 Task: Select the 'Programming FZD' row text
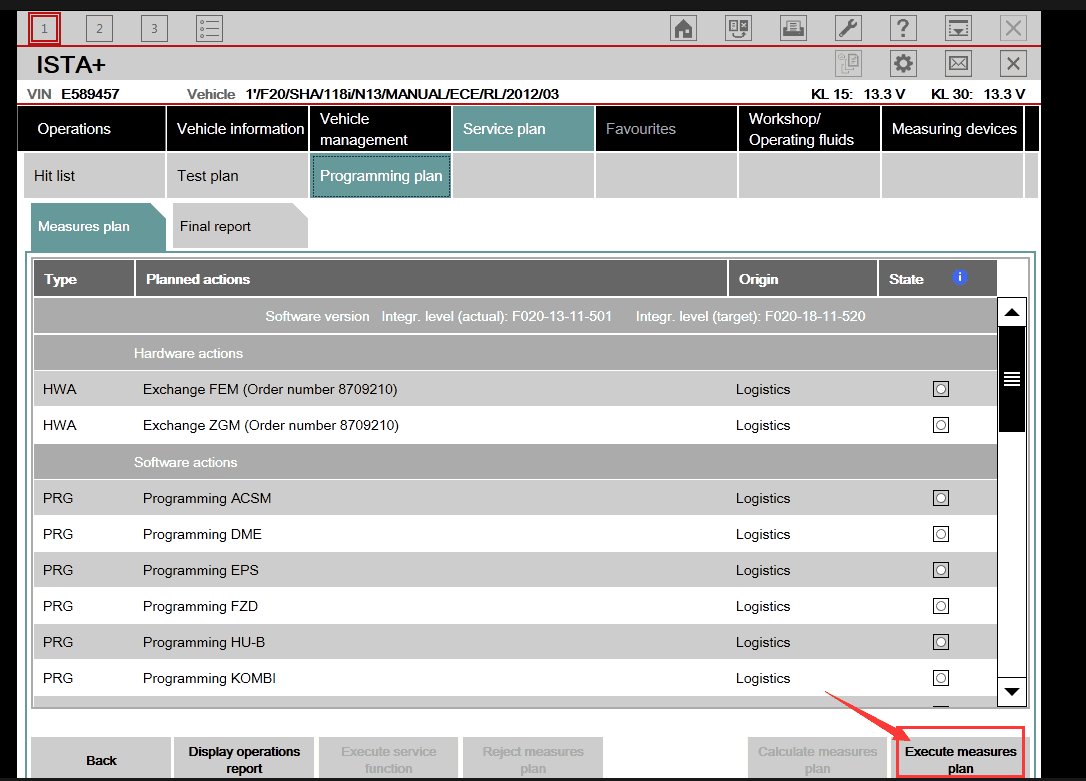(200, 606)
